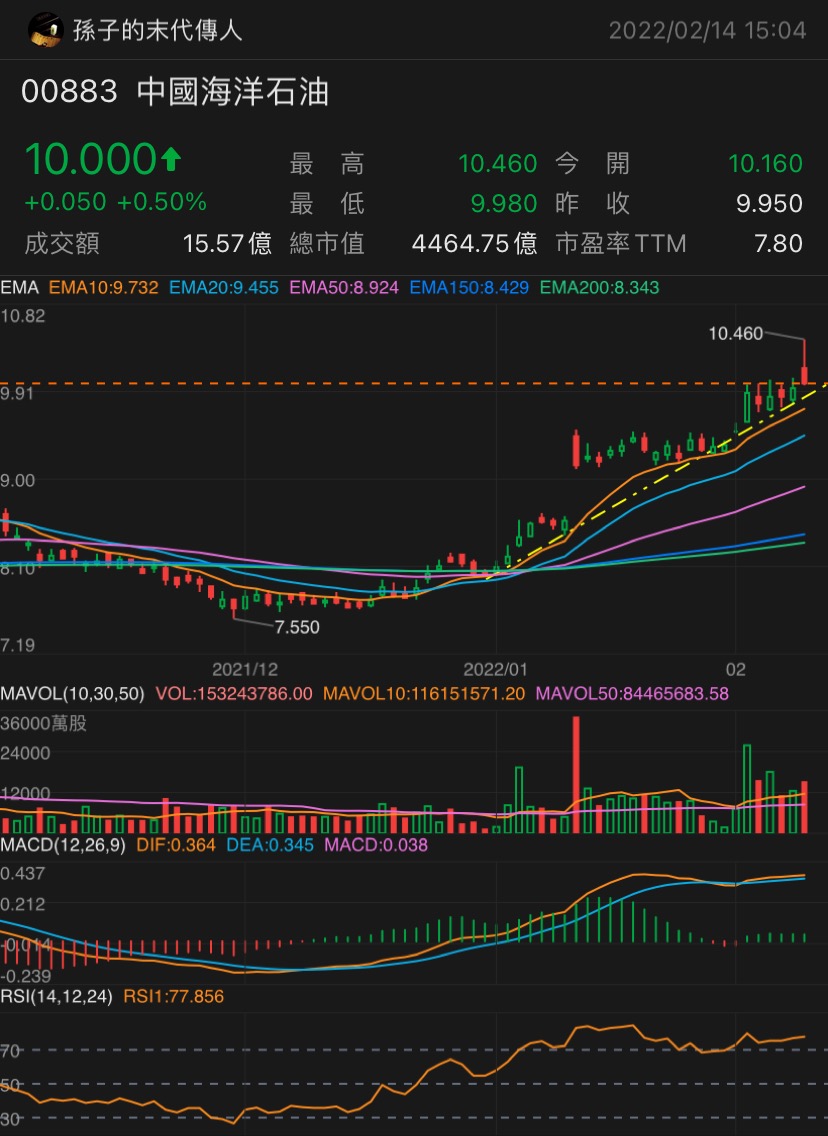Screen dimensions: 828x1136
Task: Open the EMA indicator label
Action: click(20, 288)
